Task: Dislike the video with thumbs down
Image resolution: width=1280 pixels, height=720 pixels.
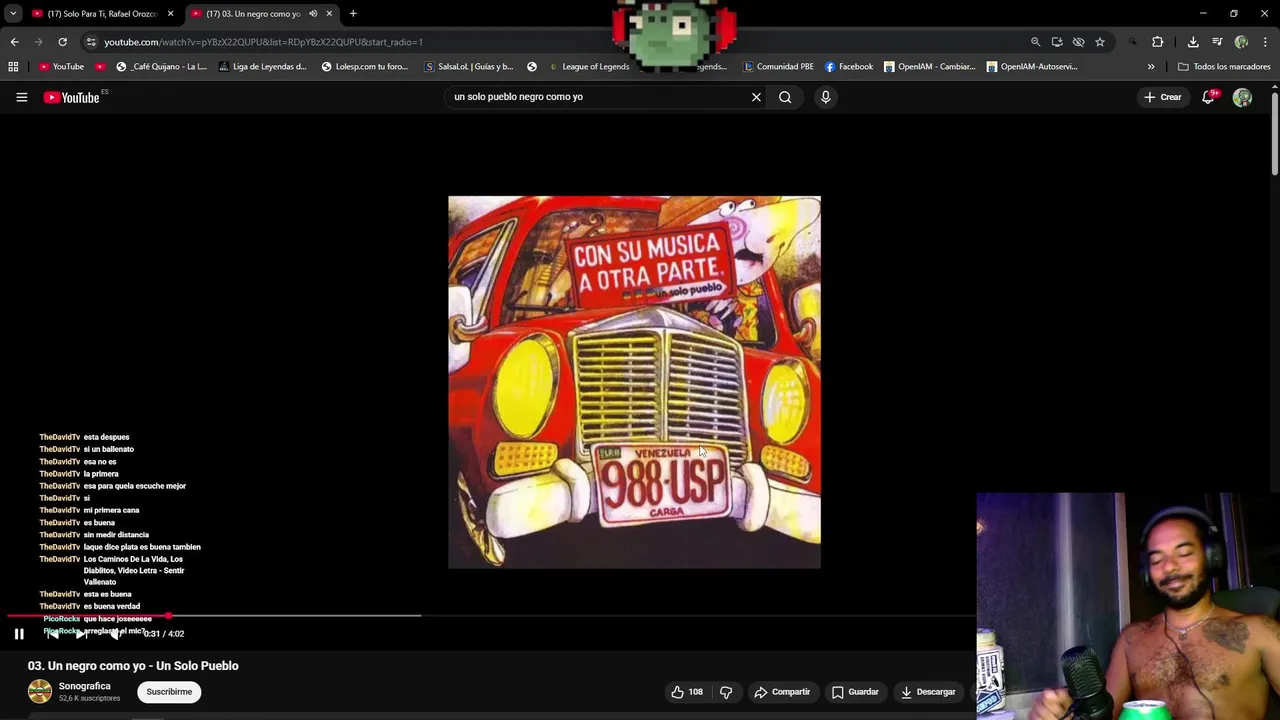Action: (x=726, y=692)
